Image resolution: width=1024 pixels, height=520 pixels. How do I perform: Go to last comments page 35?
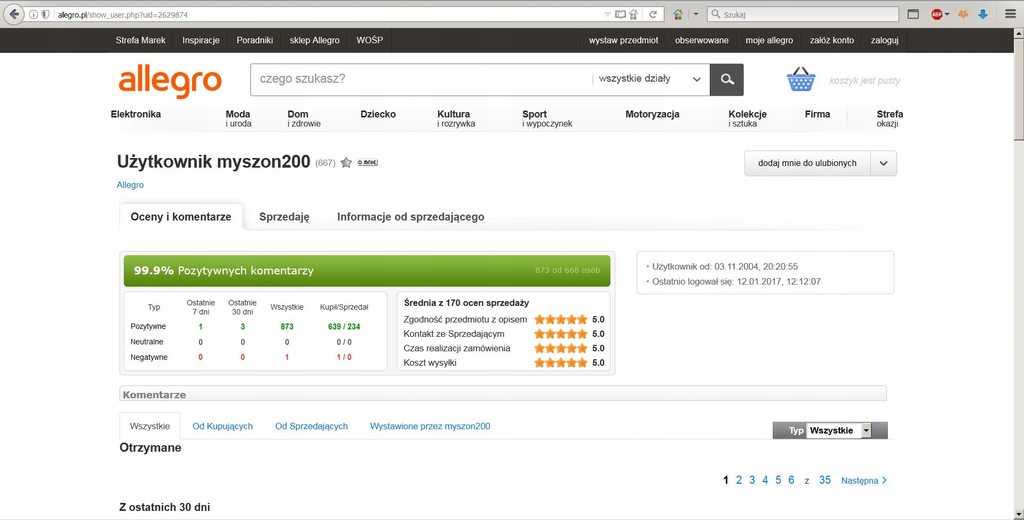click(x=825, y=480)
